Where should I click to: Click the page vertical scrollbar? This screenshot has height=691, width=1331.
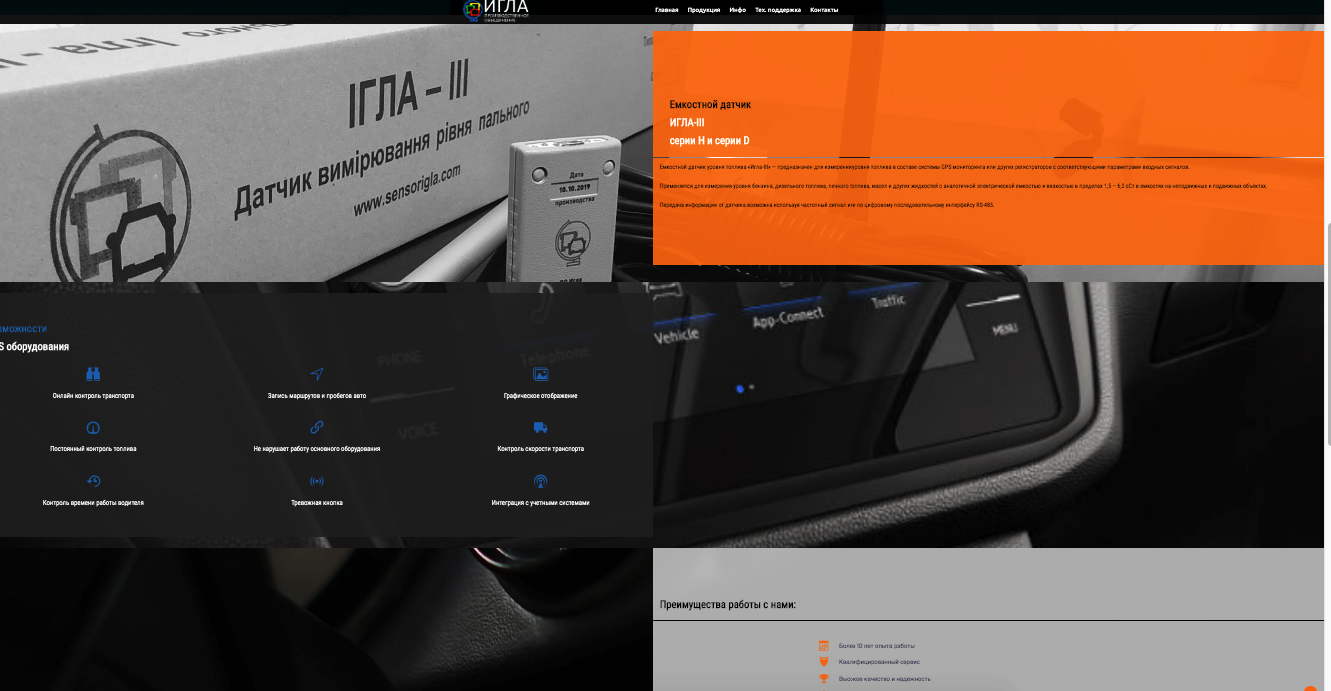[x=1327, y=335]
